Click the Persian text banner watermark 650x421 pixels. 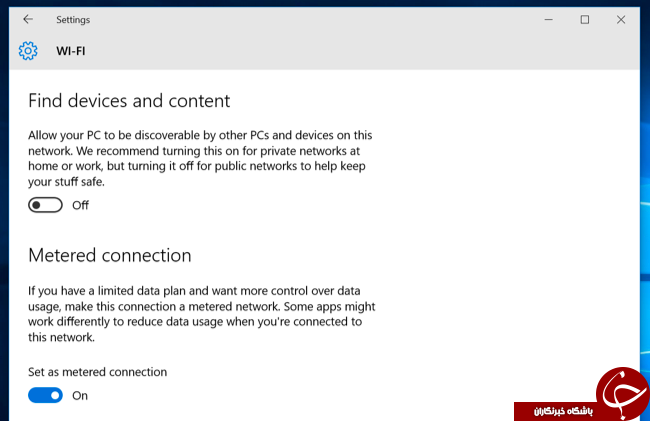pyautogui.click(x=555, y=411)
